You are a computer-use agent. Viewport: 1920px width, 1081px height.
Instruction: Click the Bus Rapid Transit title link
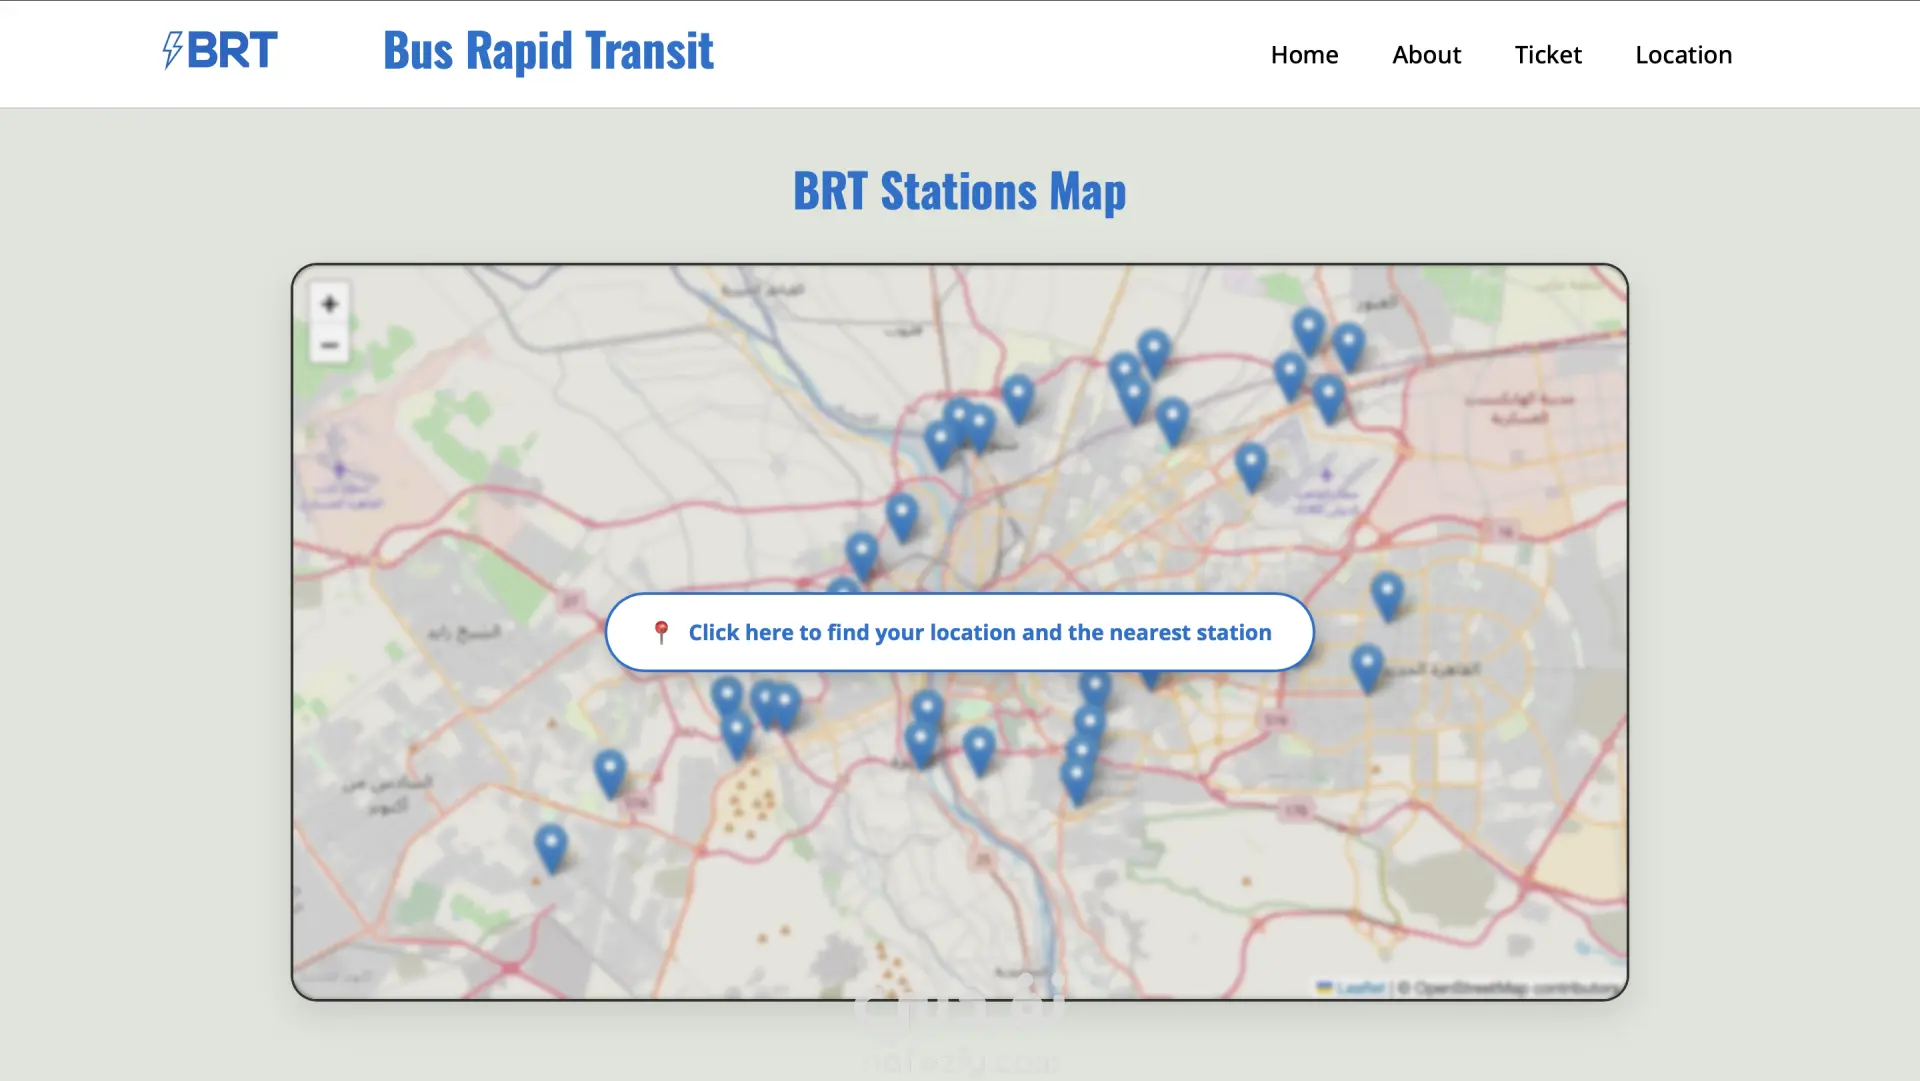click(548, 51)
